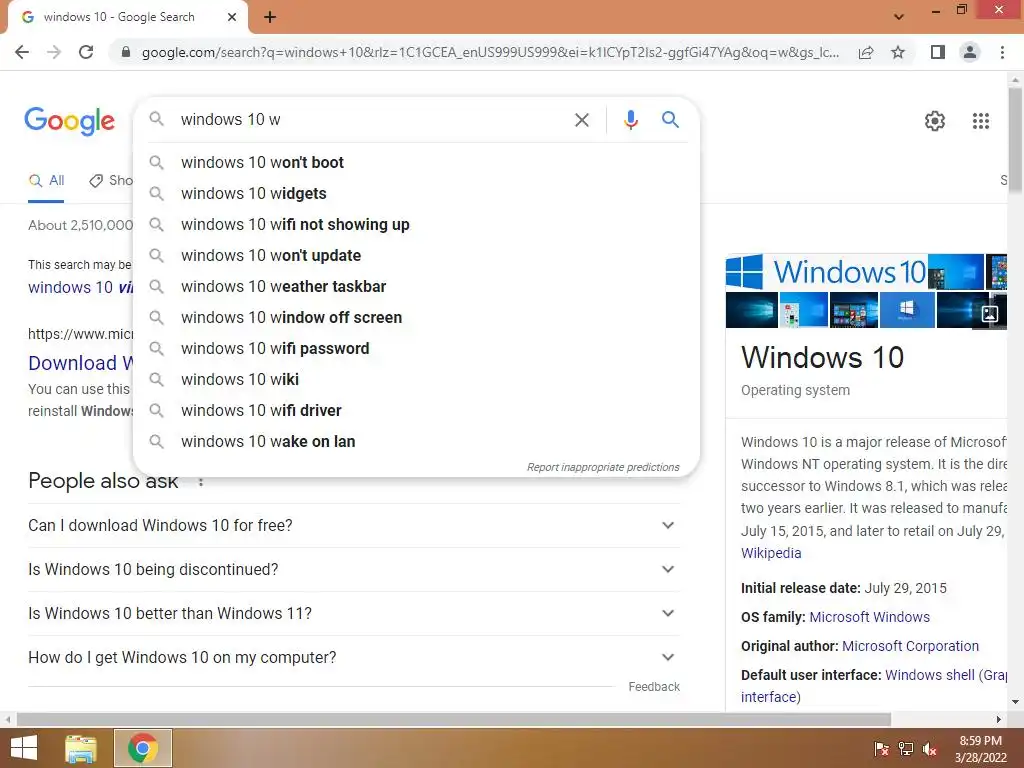Open File Explorer from the taskbar
1024x768 pixels.
click(81, 748)
